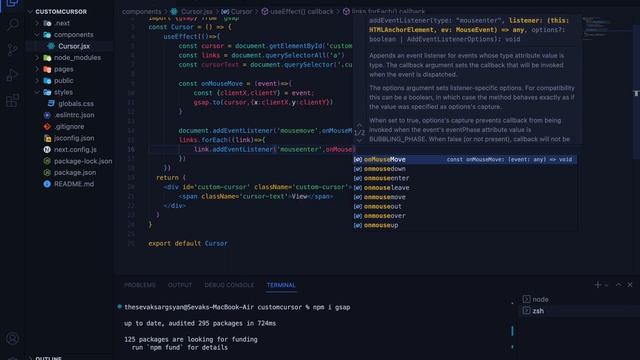Screen dimensions: 640x360
Task: Open the Explorer view icon
Action: (13, 3)
